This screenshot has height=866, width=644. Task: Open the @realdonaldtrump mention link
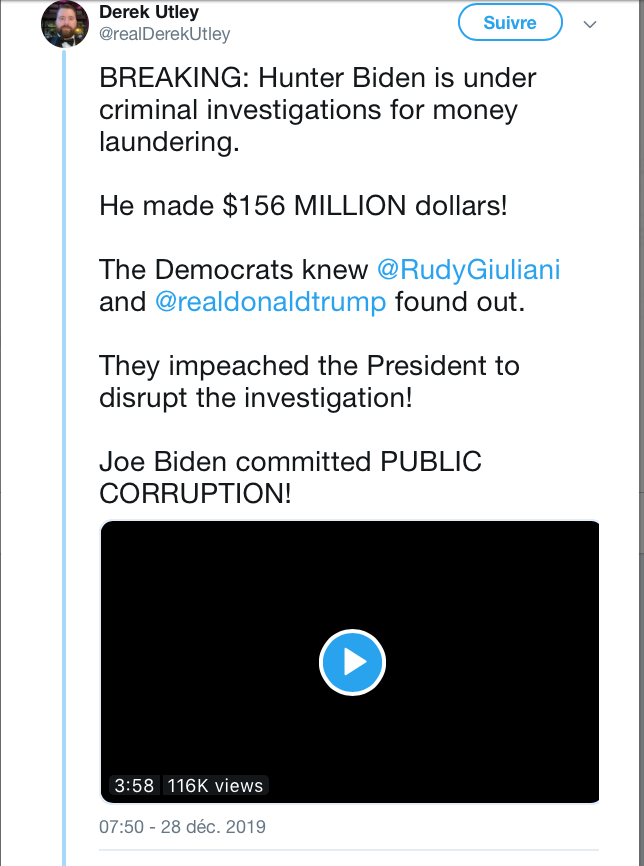[x=271, y=302]
